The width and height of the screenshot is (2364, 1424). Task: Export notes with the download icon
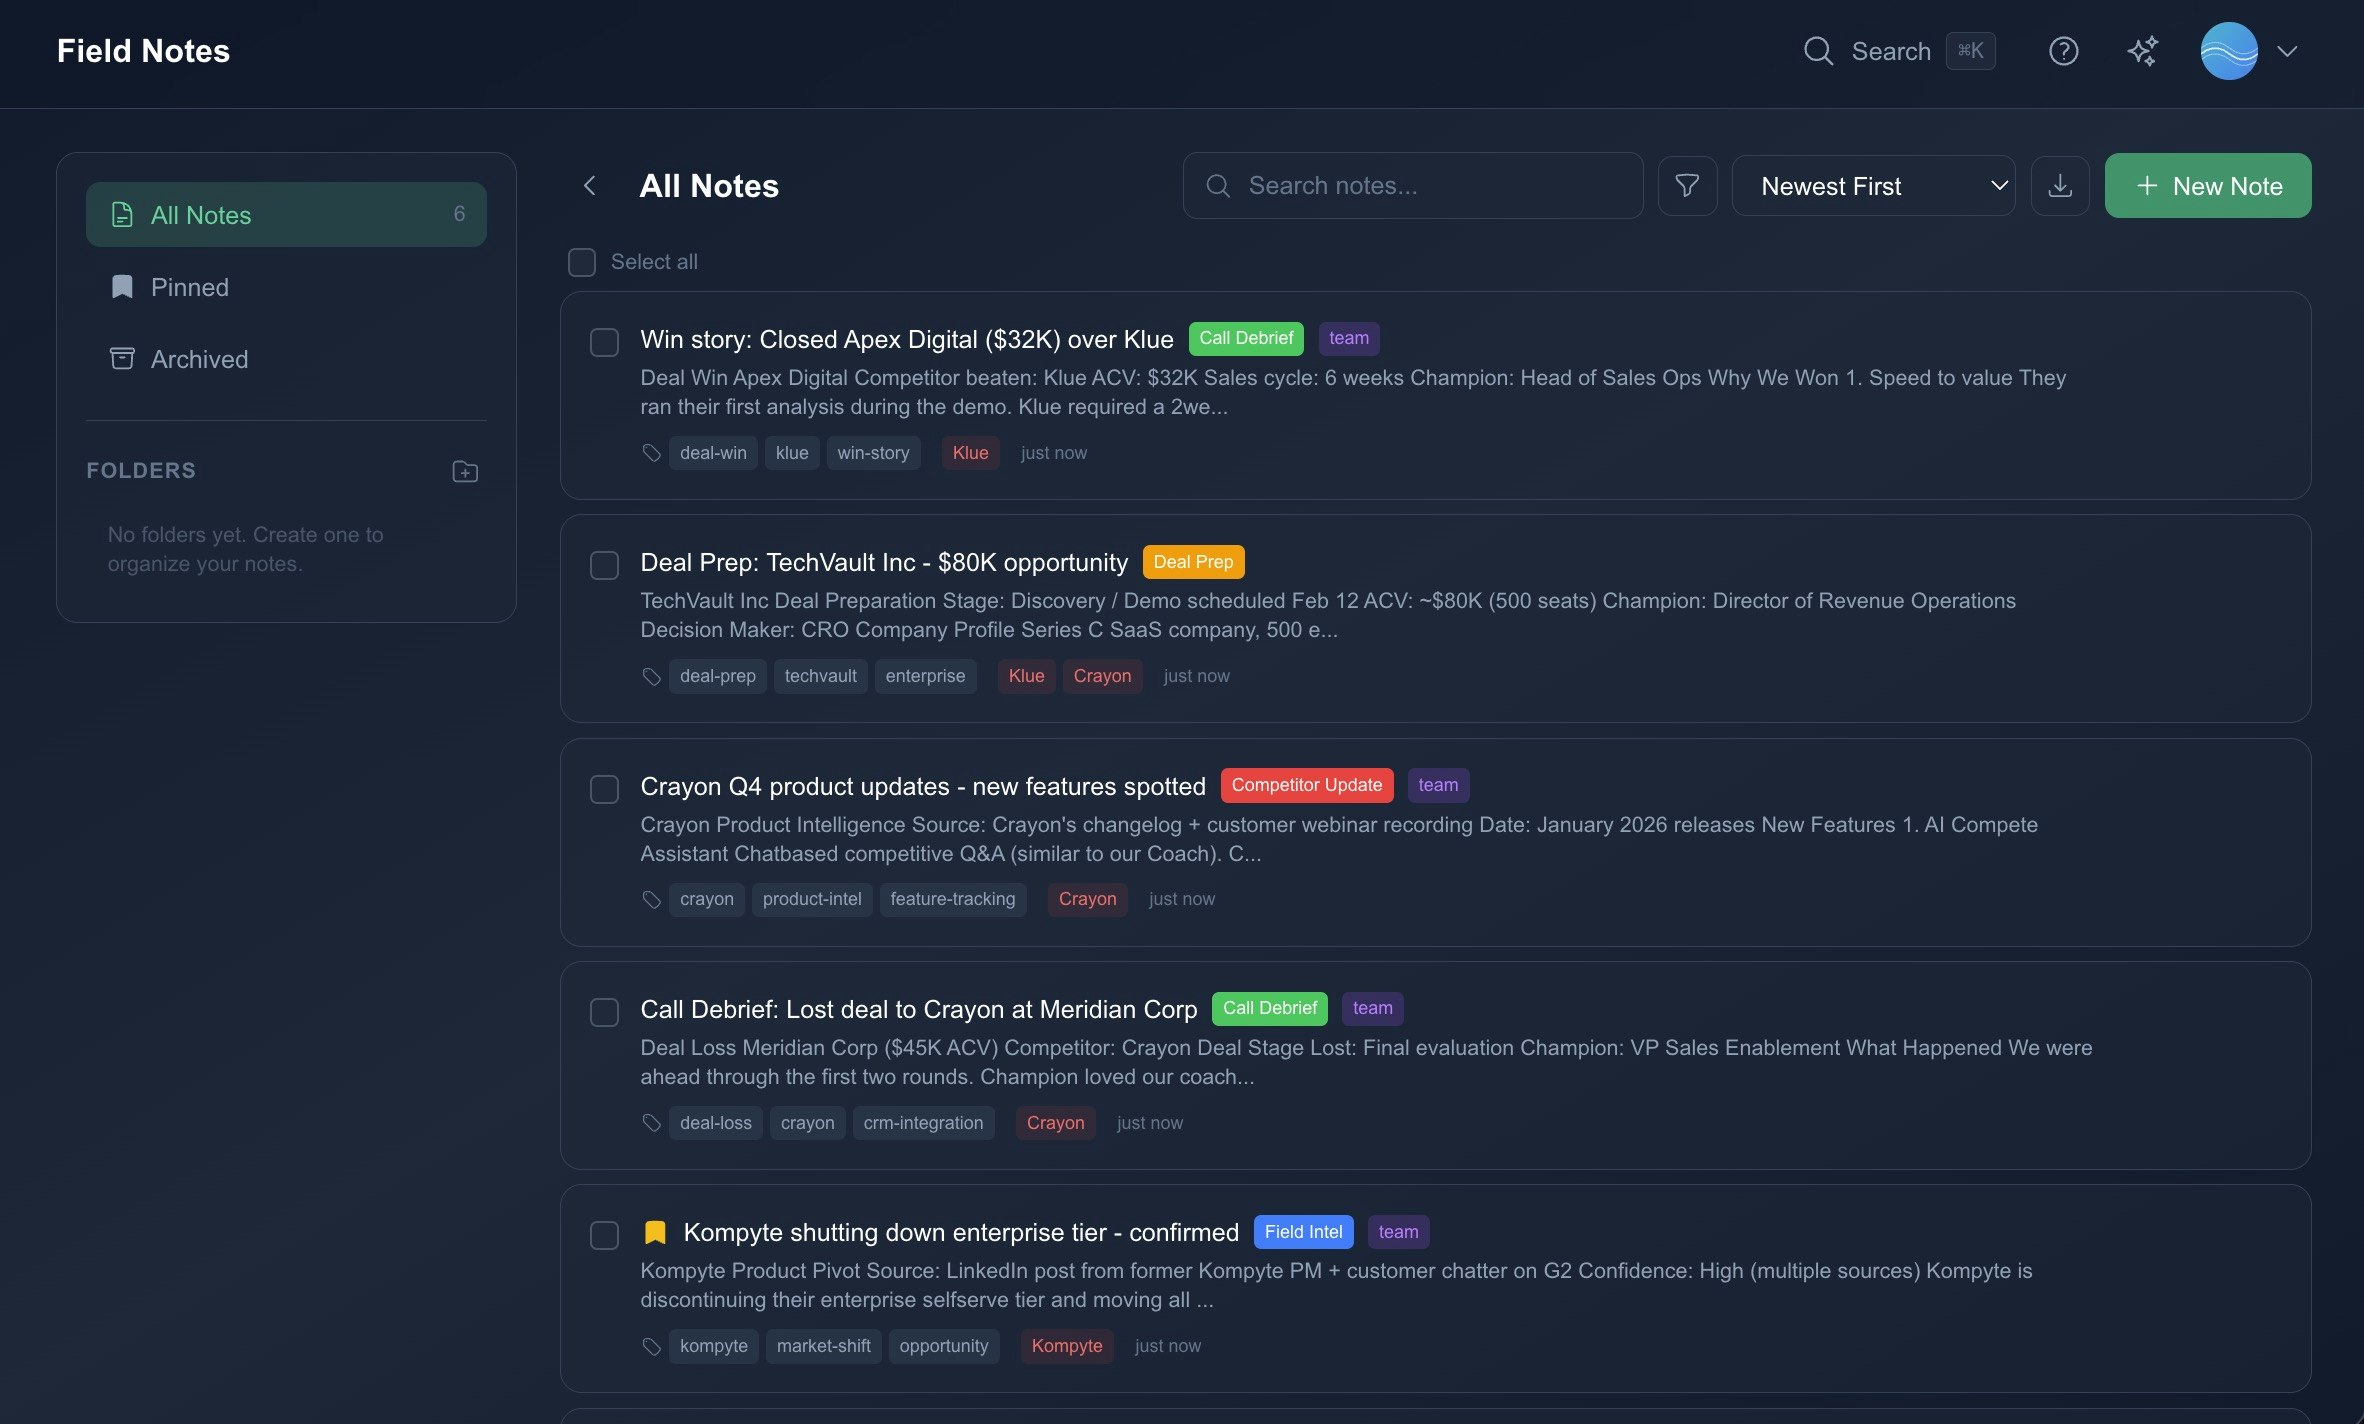(x=2060, y=185)
